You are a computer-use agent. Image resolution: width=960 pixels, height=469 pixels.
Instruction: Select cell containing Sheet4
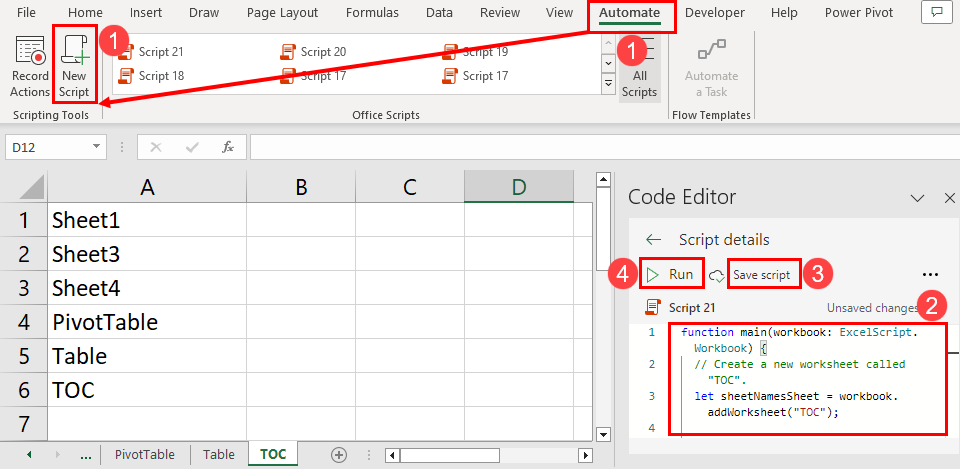coord(147,288)
